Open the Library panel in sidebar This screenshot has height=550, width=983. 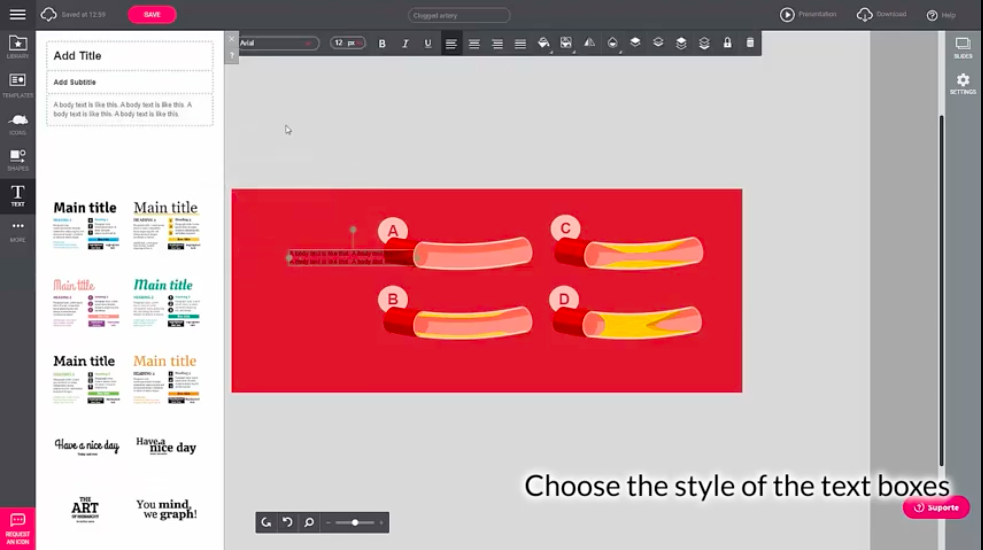(17, 46)
